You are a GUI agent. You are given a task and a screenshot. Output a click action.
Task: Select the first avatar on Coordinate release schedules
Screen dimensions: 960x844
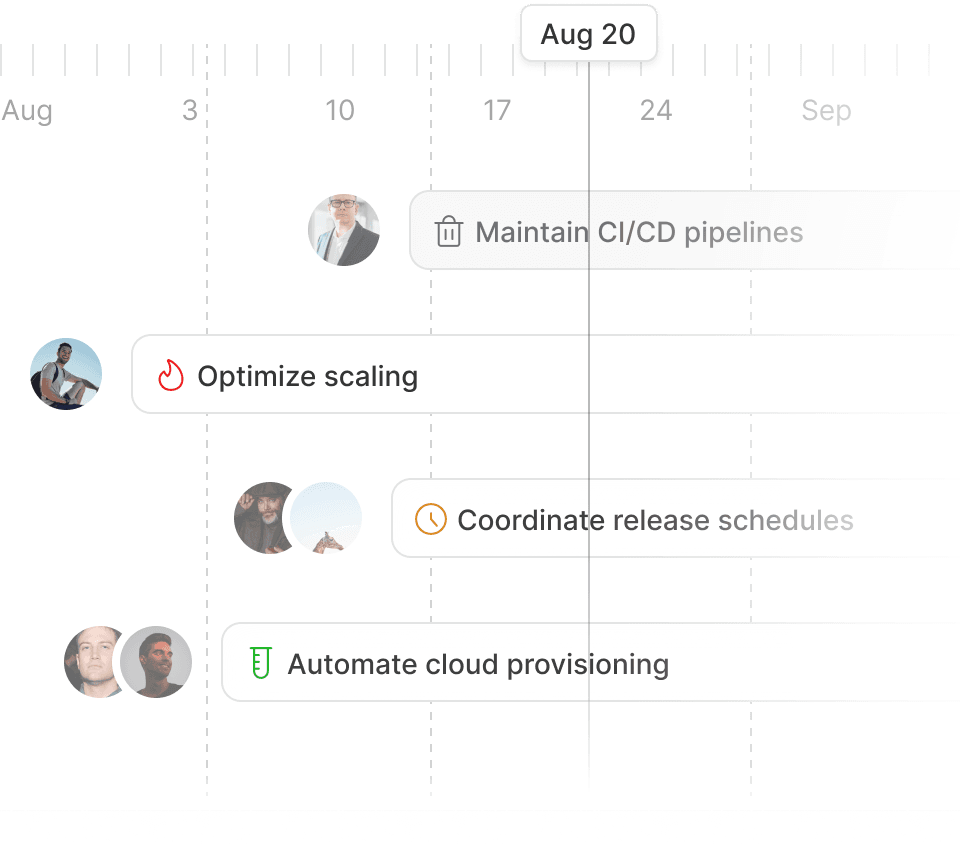(263, 518)
